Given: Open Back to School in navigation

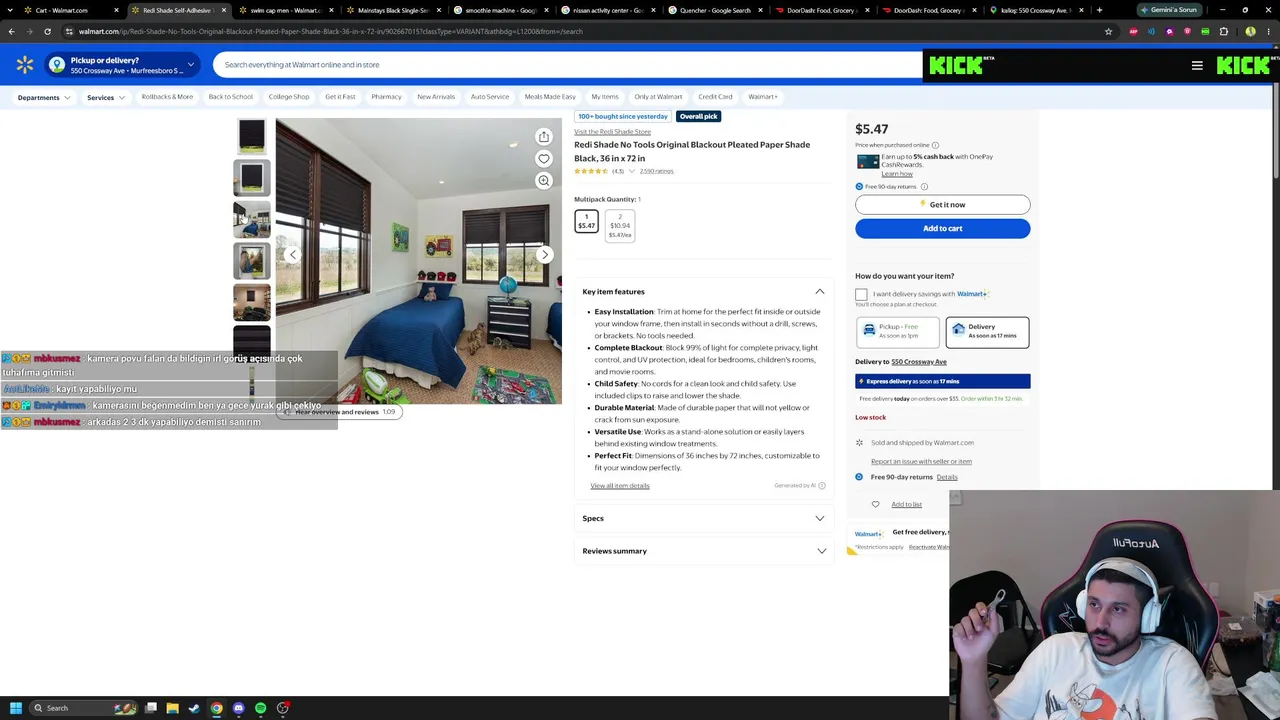Looking at the screenshot, I should click(230, 97).
